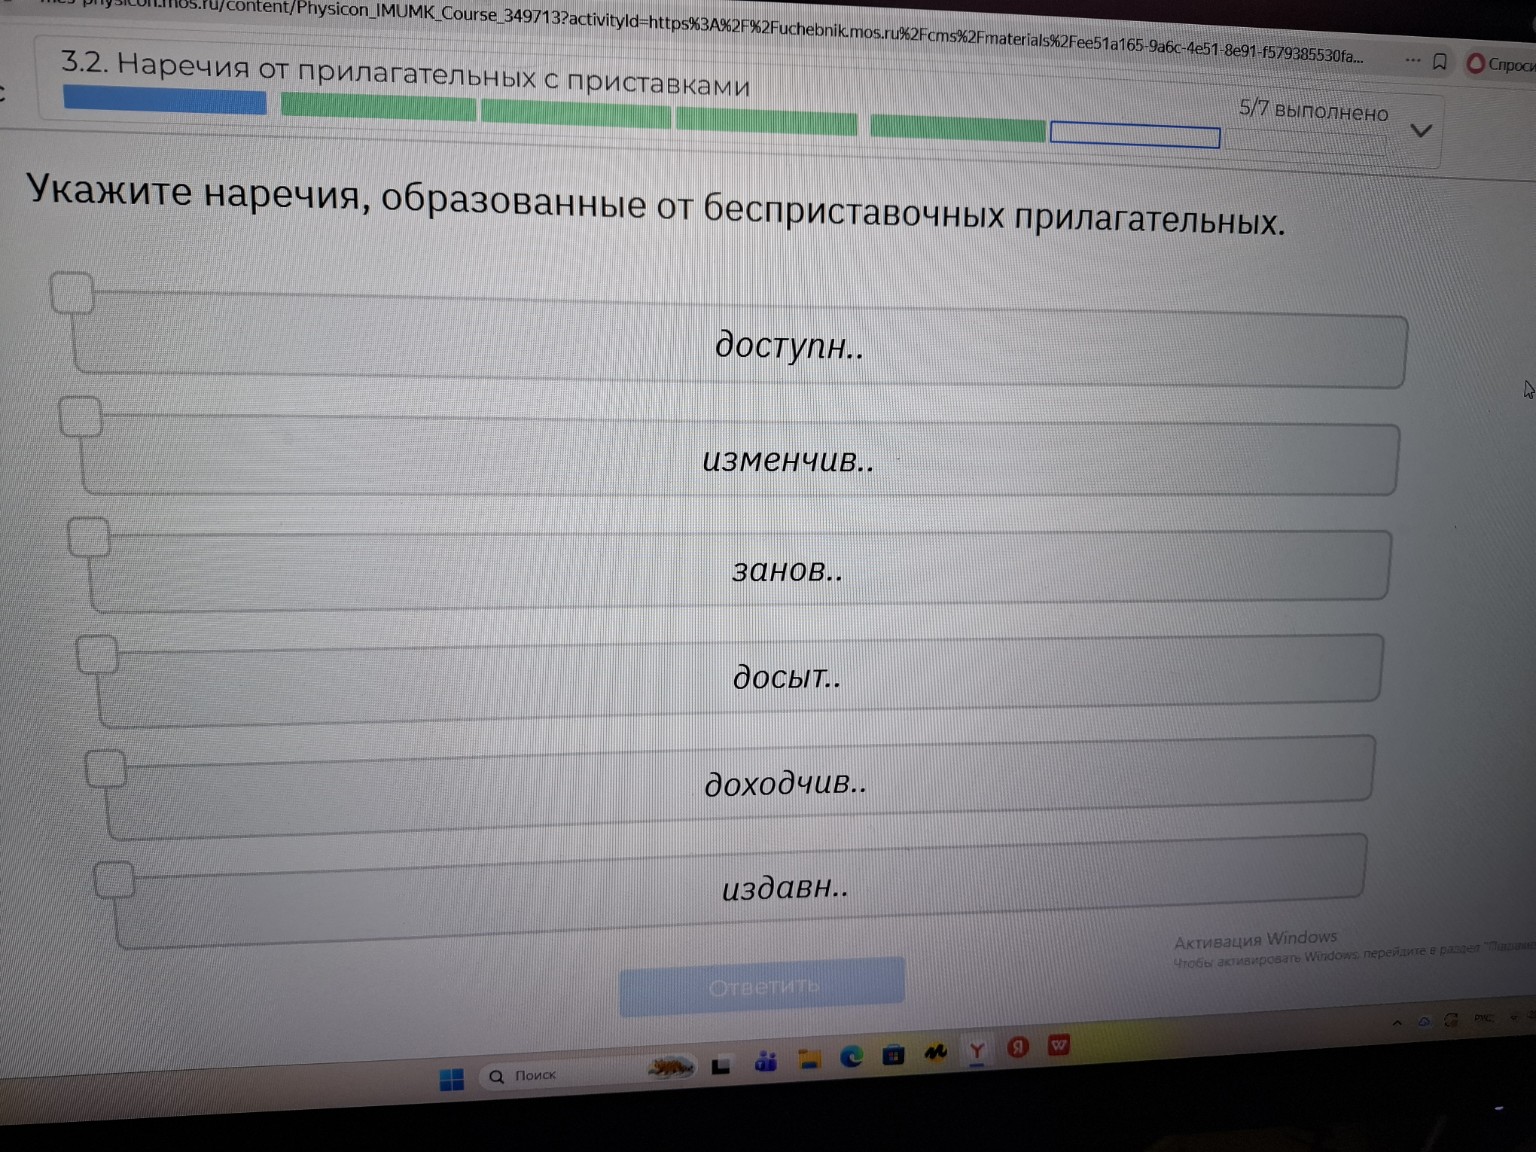1536x1152 pixels.
Task: Expand hidden icons in the system tray
Action: [1397, 1023]
